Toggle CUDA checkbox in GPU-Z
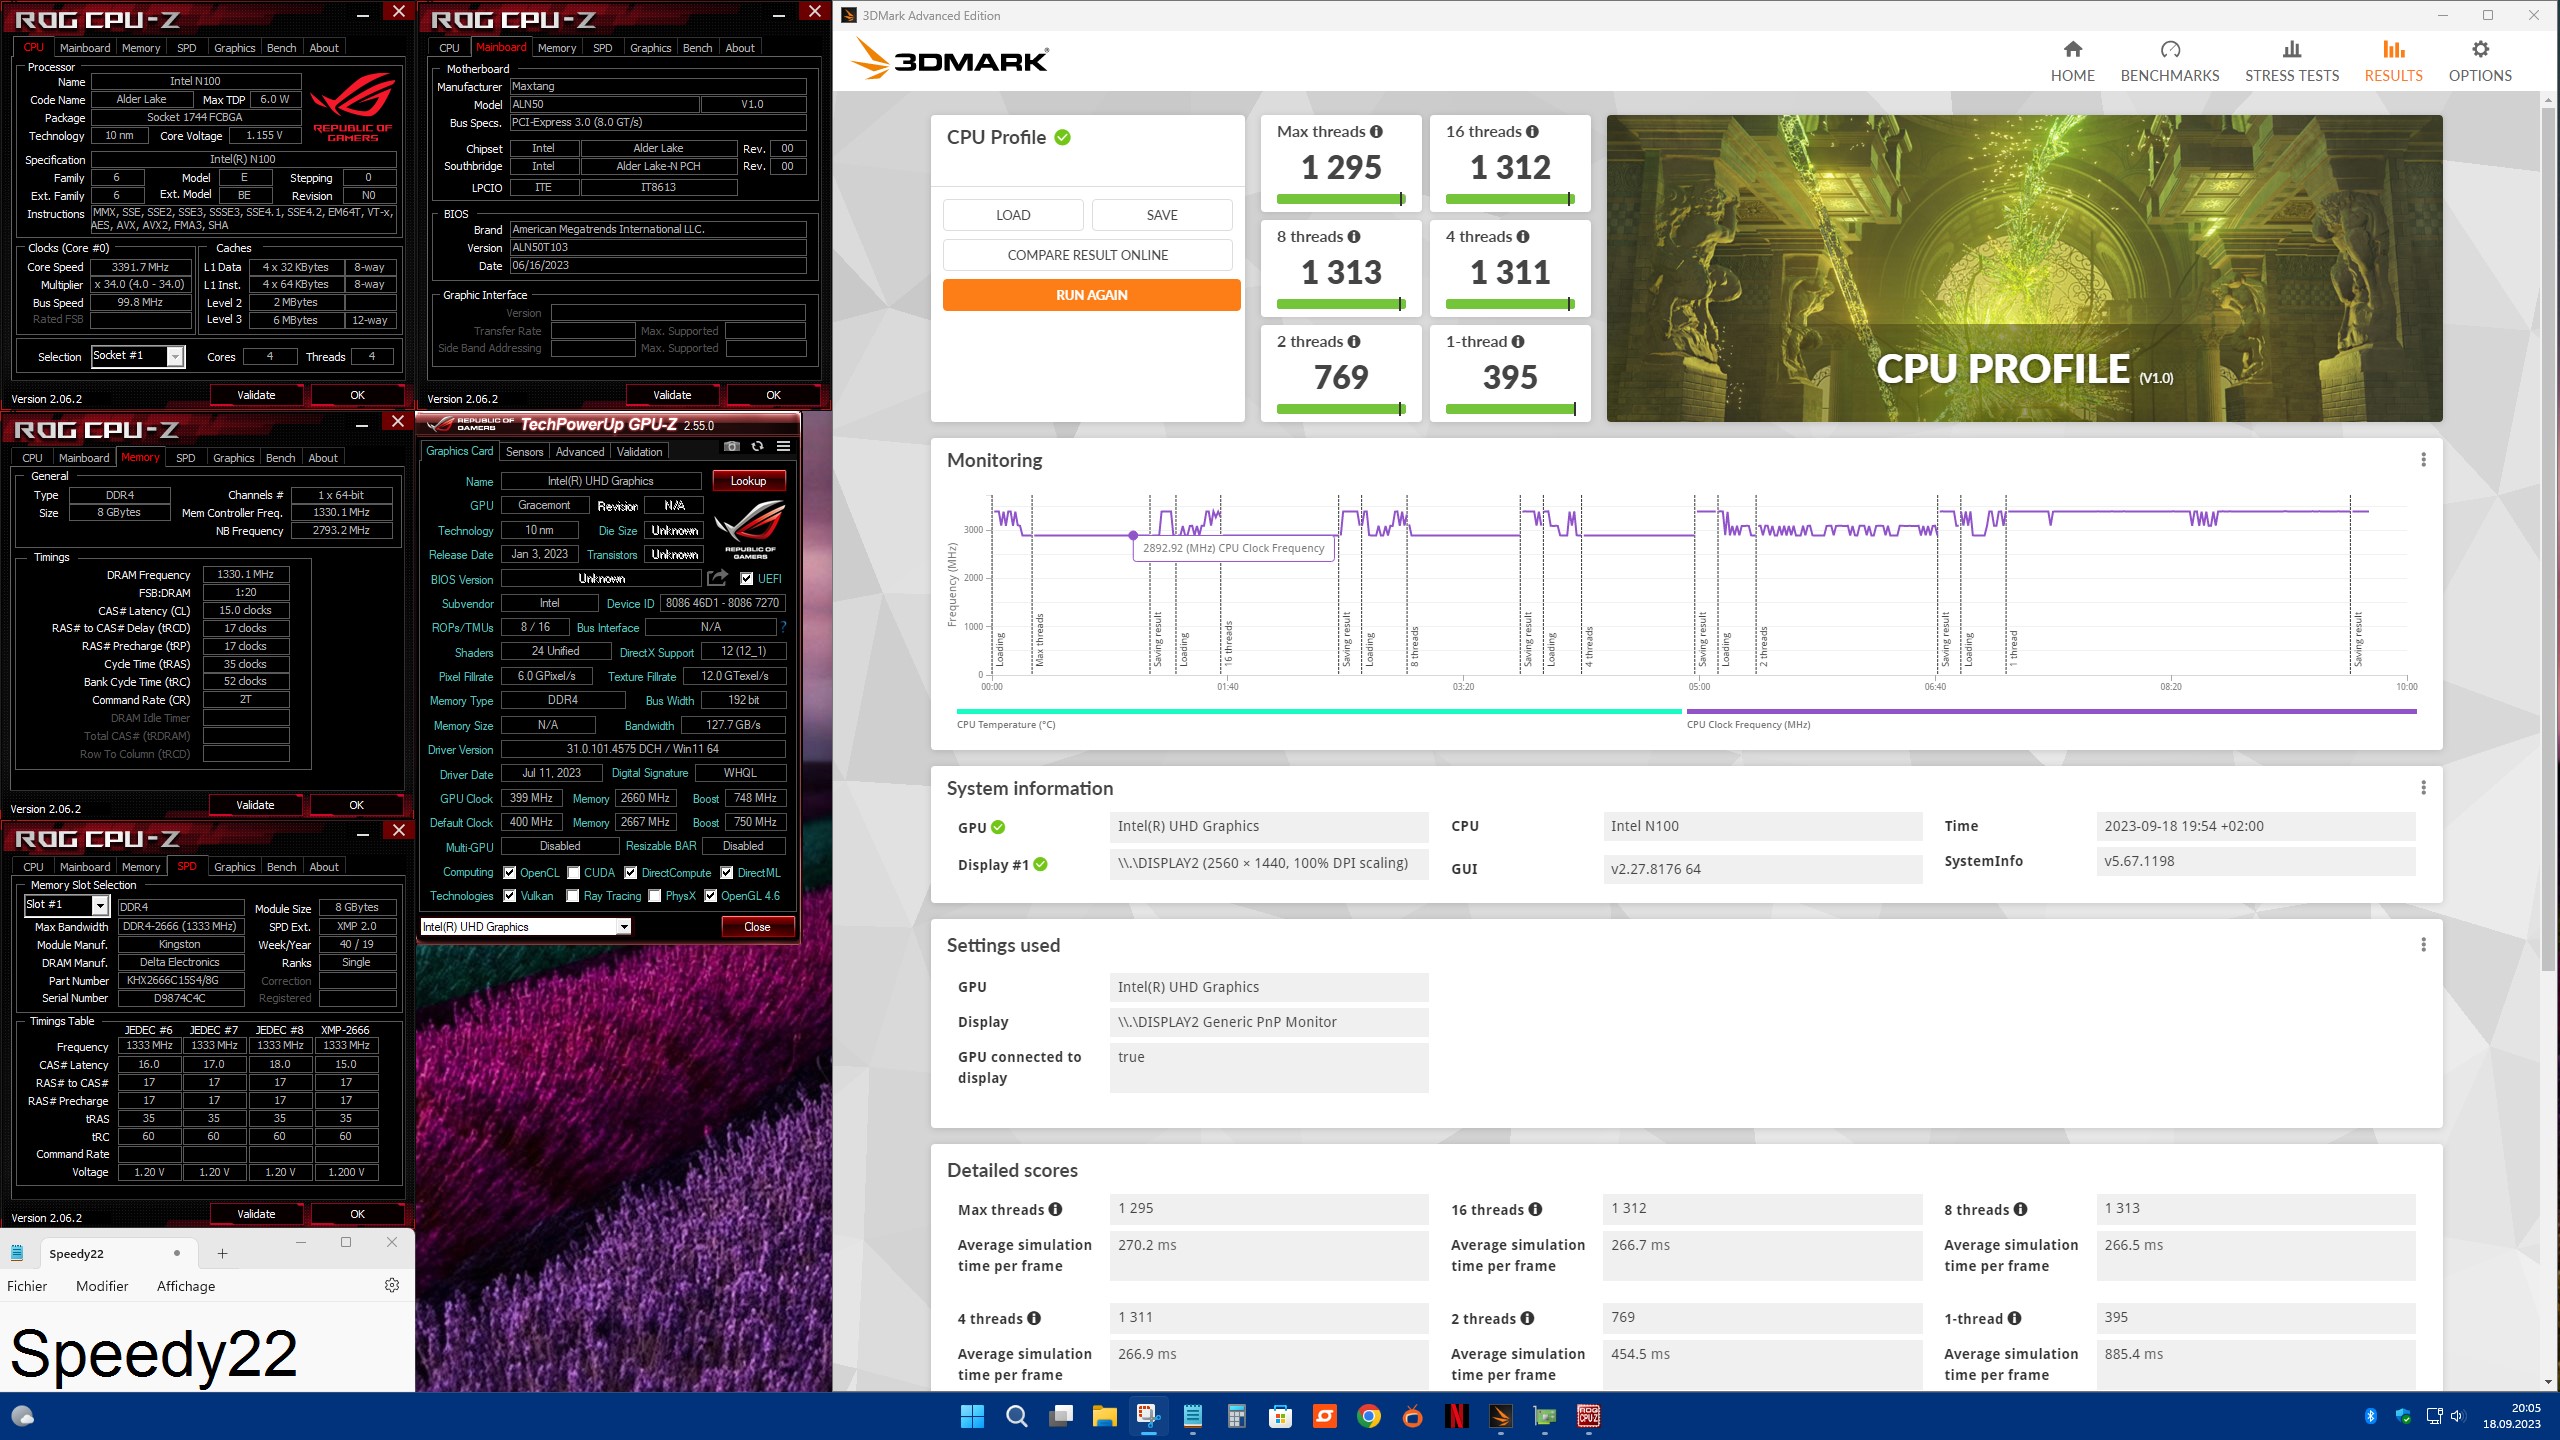2560x1440 pixels. pyautogui.click(x=574, y=872)
